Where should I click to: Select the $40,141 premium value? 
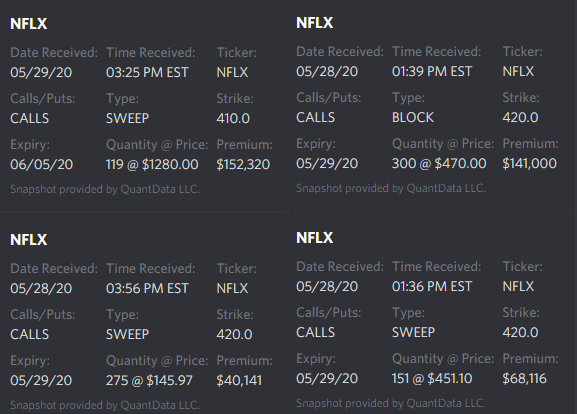pos(239,380)
